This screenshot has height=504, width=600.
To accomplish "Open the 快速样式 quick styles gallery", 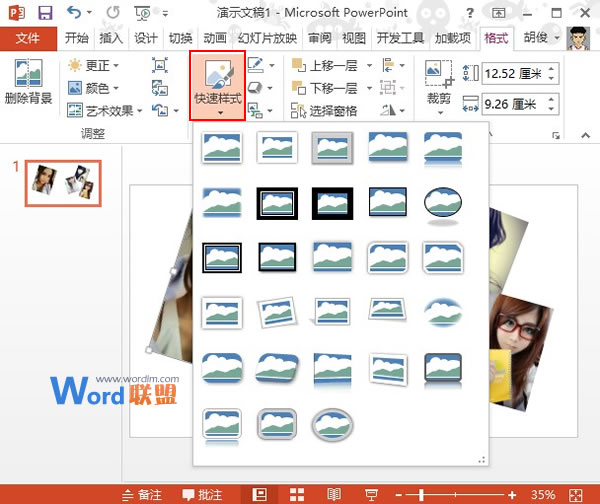I will click(218, 86).
